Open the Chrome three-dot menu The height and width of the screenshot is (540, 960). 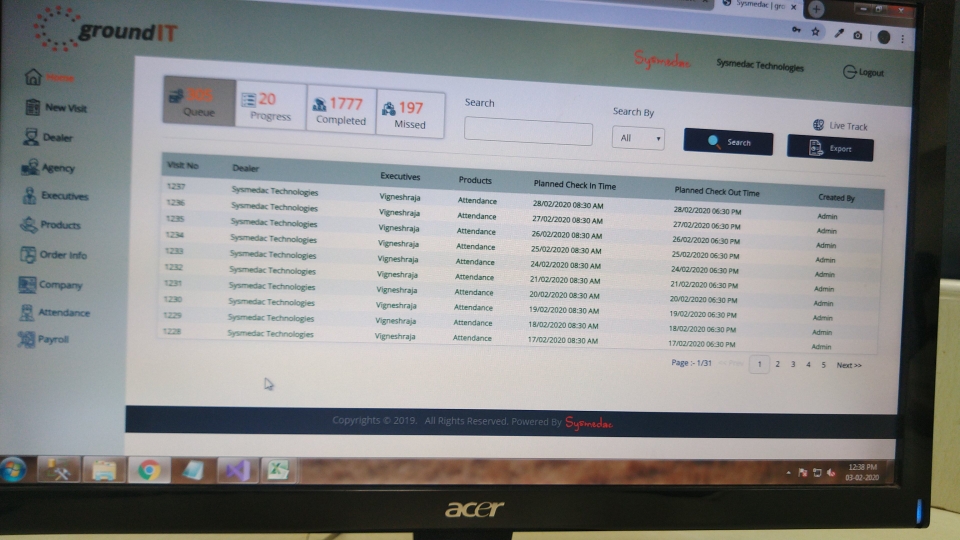[x=903, y=38]
